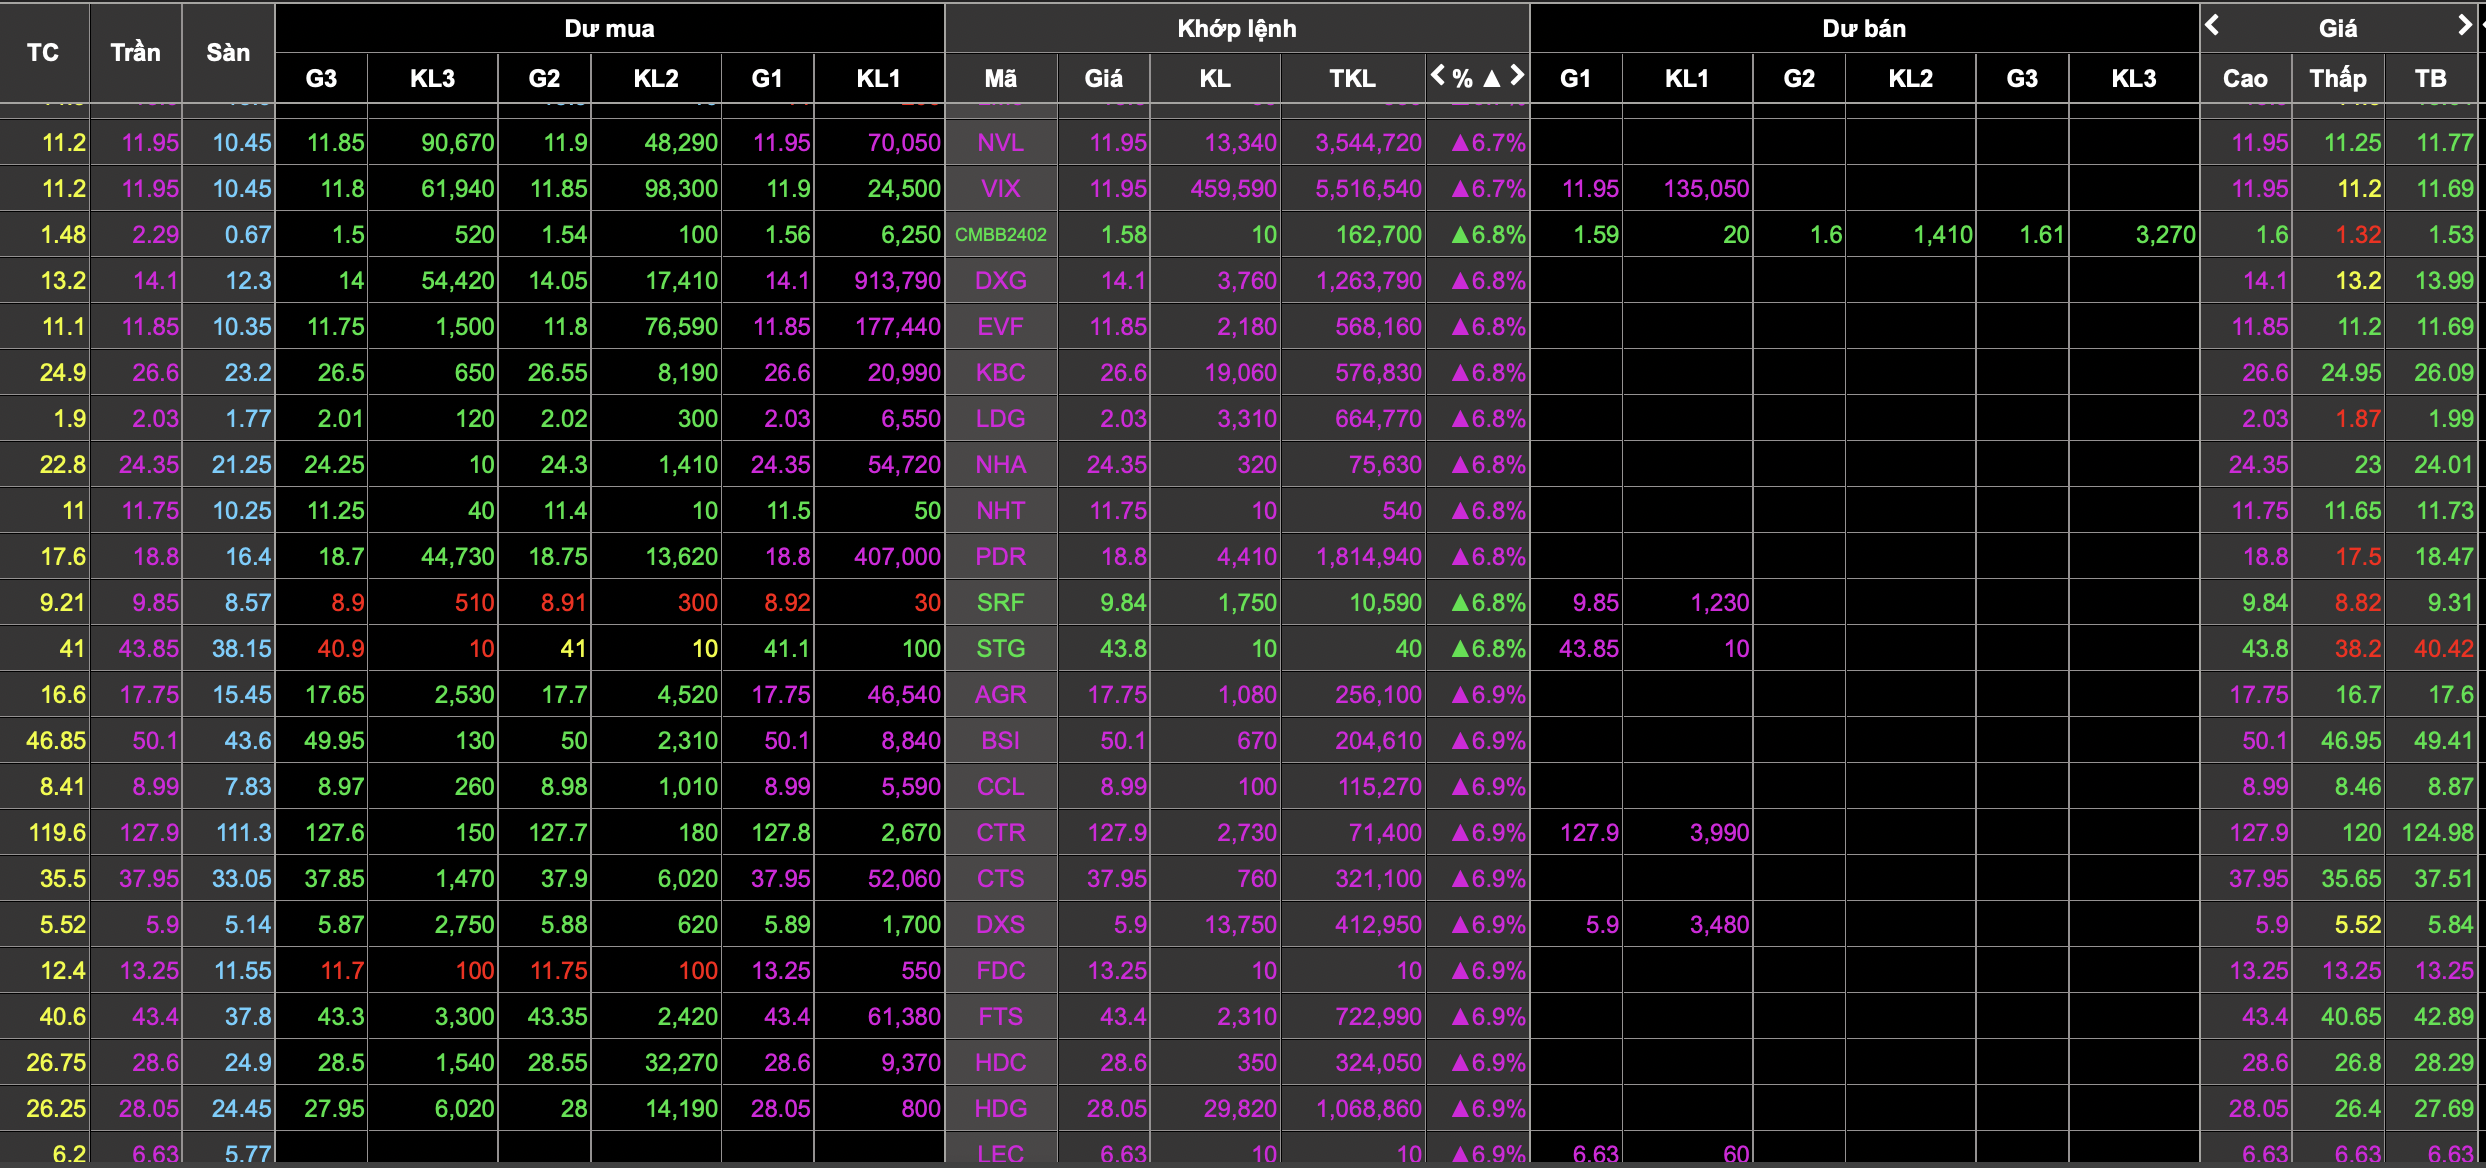This screenshot has height=1168, width=2486.
Task: Select the DXG ticker row
Action: 1000,281
